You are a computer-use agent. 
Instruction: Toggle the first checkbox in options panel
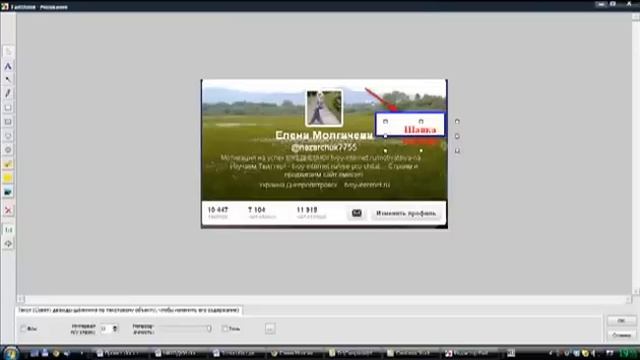(23, 329)
